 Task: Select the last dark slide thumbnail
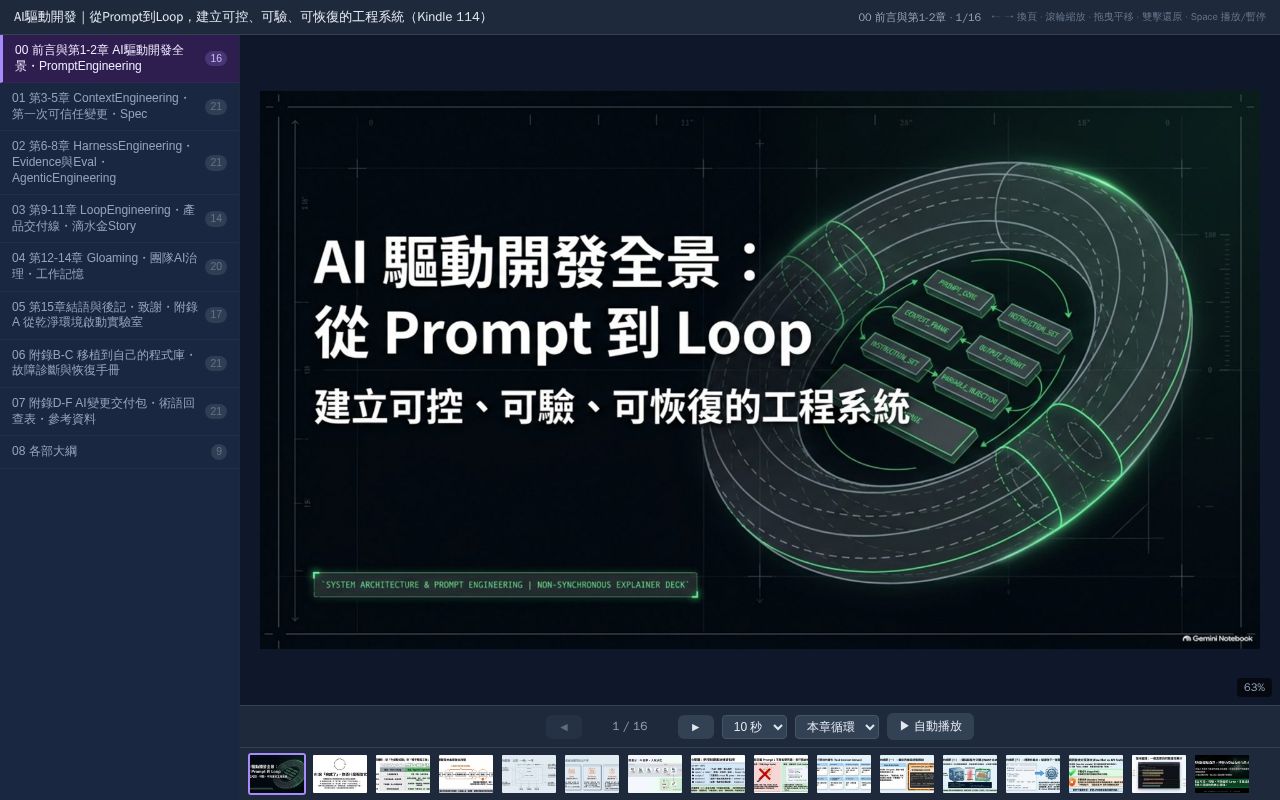(x=1222, y=774)
